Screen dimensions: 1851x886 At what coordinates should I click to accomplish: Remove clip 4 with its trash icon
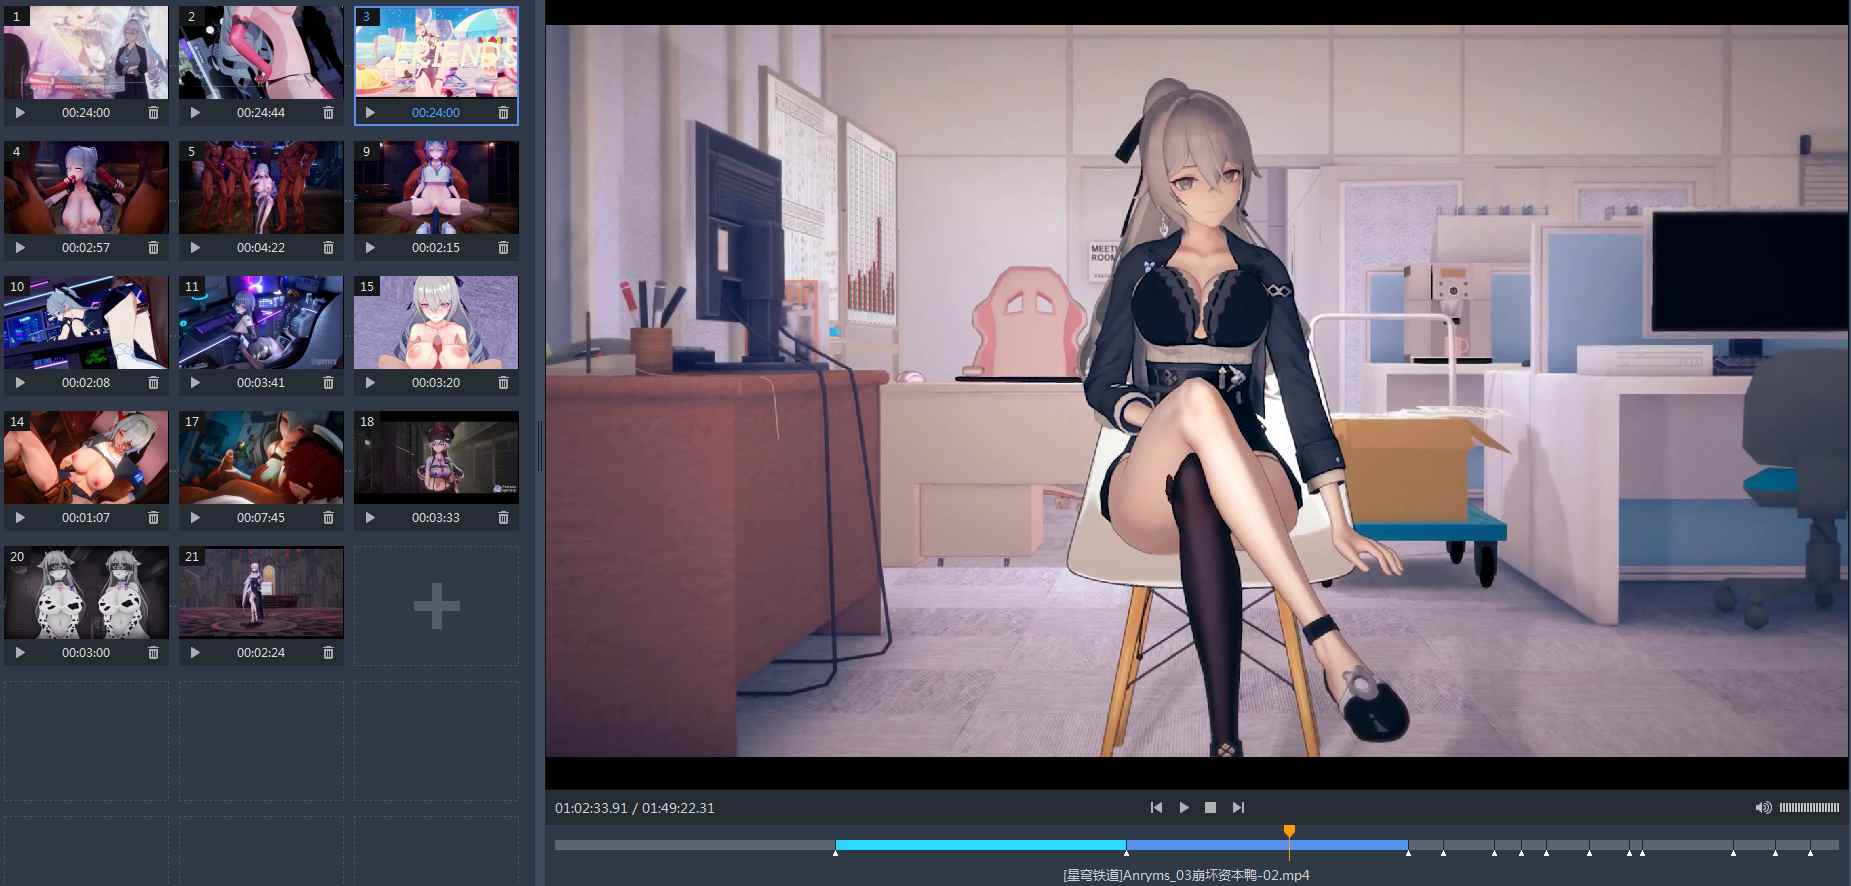tap(153, 248)
